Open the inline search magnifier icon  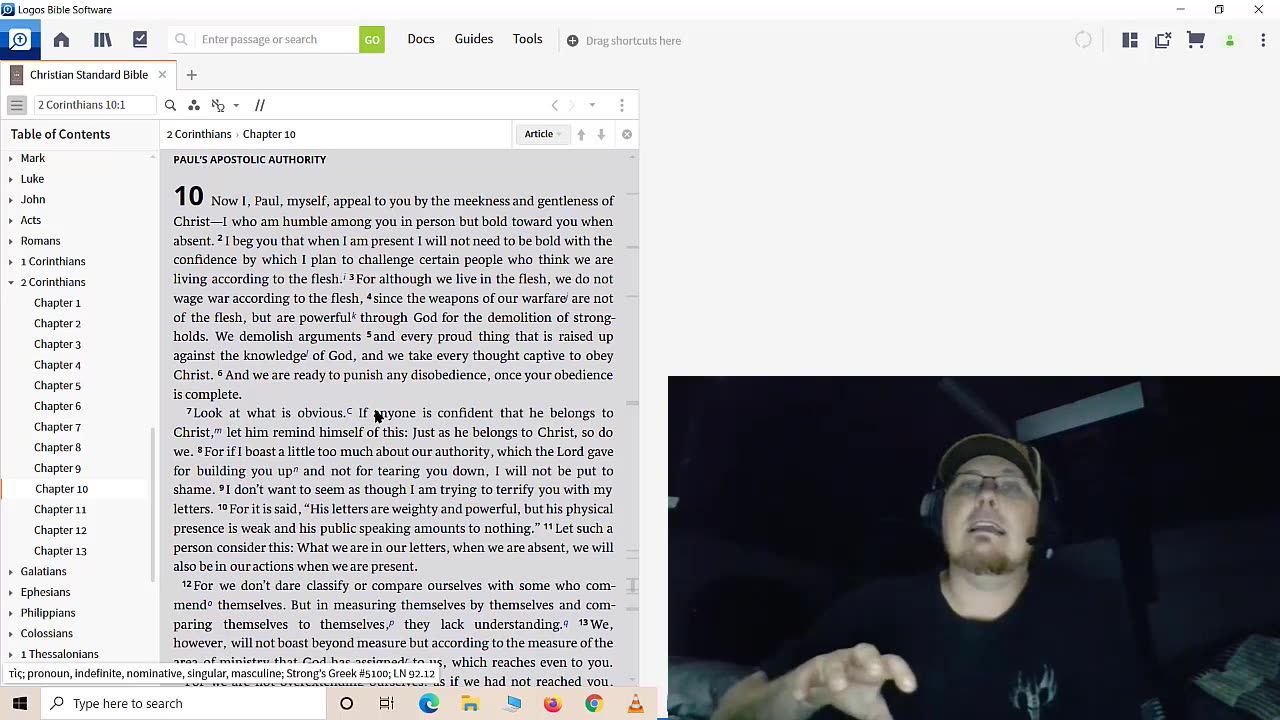pyautogui.click(x=170, y=105)
